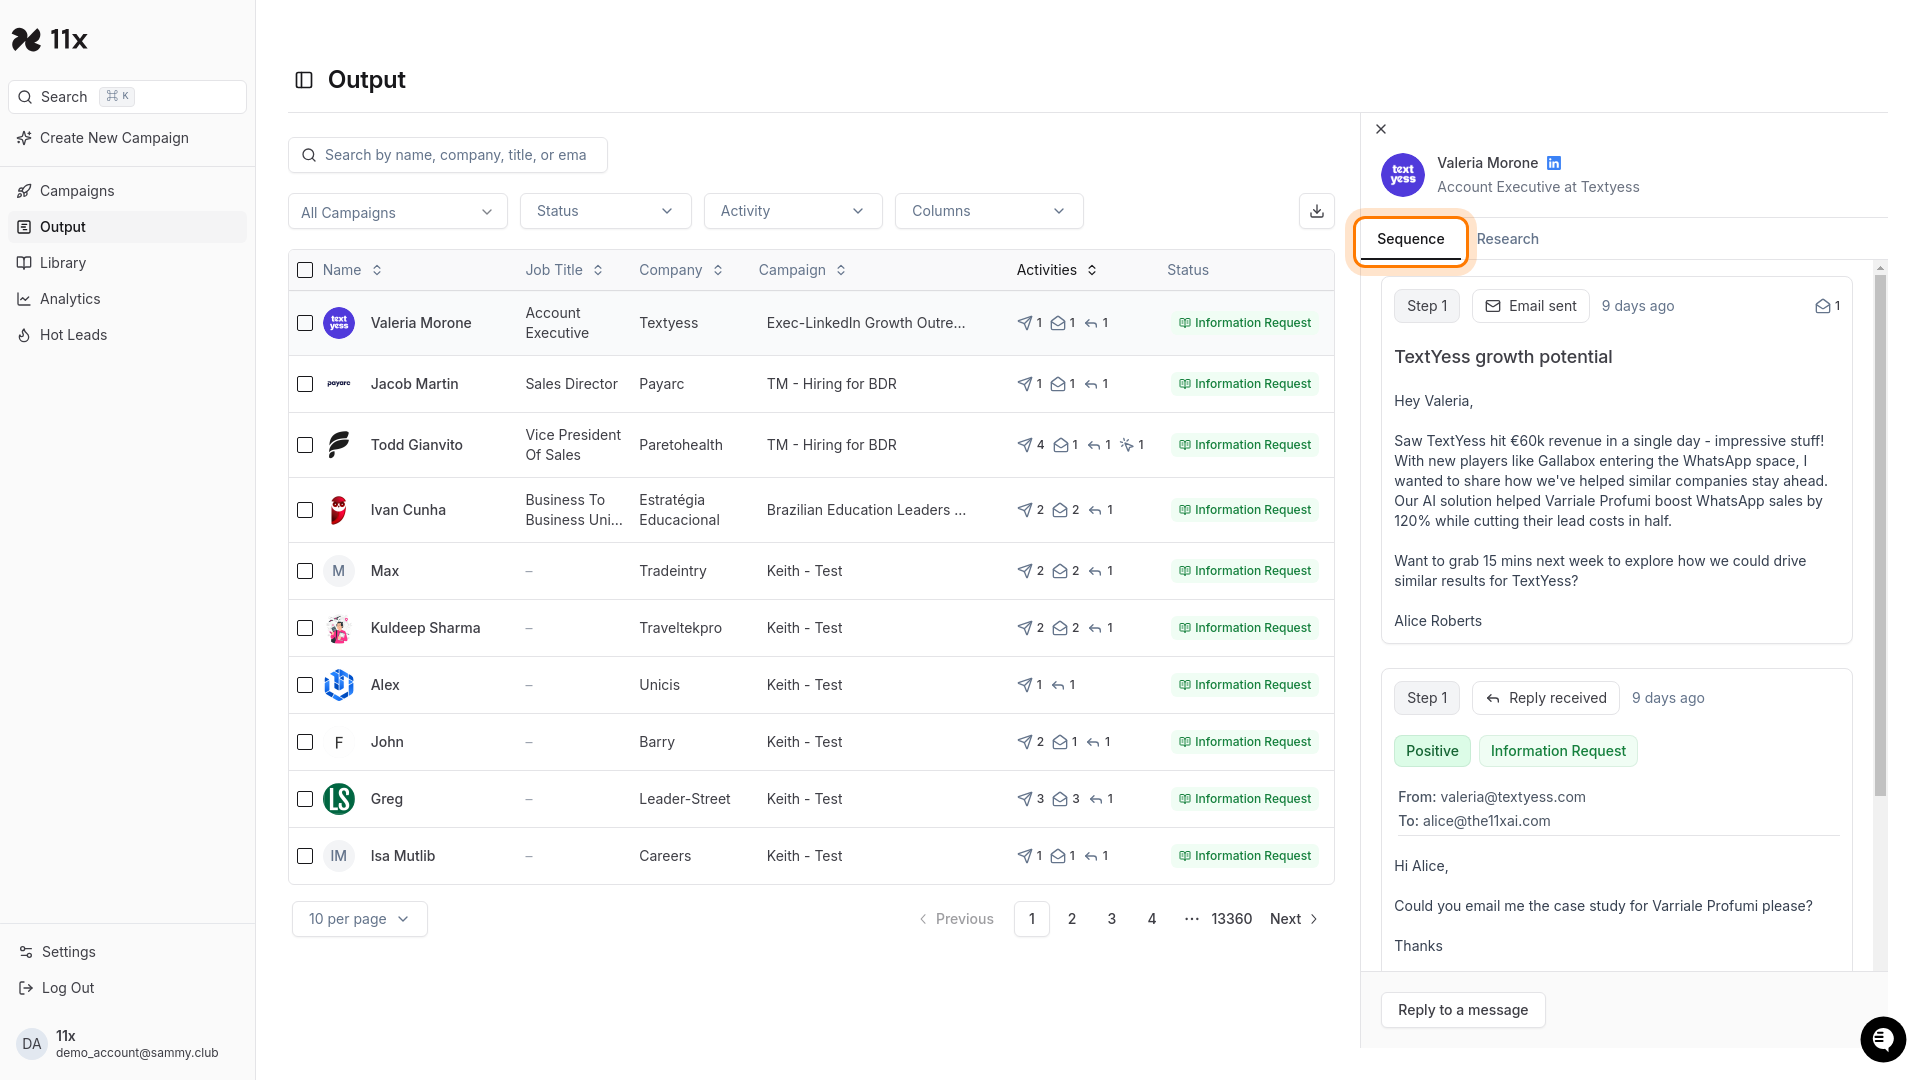Click the opened-mail icon in Greg's row
Image resolution: width=1920 pixels, height=1080 pixels.
click(1060, 799)
